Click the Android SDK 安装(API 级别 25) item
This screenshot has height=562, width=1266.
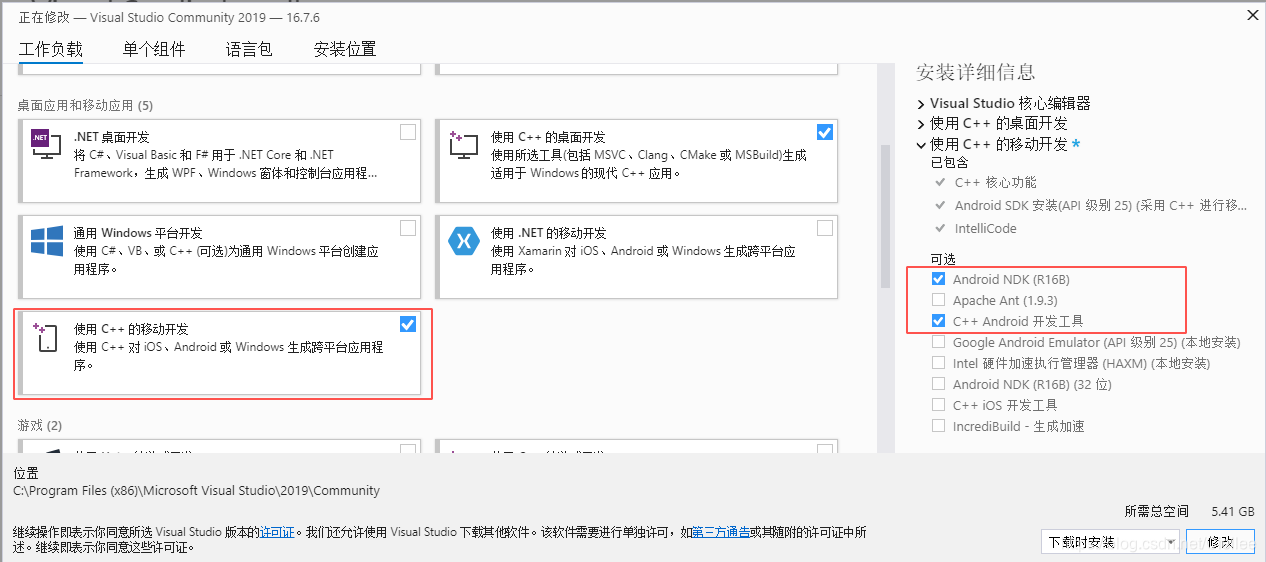click(1101, 205)
